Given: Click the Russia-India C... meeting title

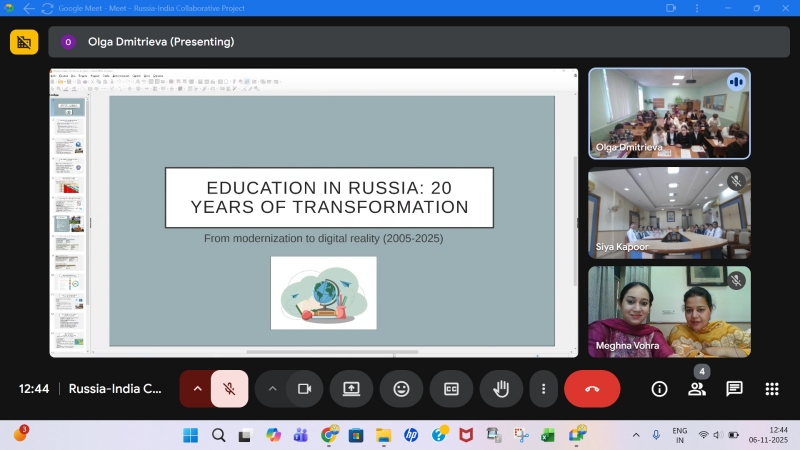Looking at the screenshot, I should [x=115, y=389].
